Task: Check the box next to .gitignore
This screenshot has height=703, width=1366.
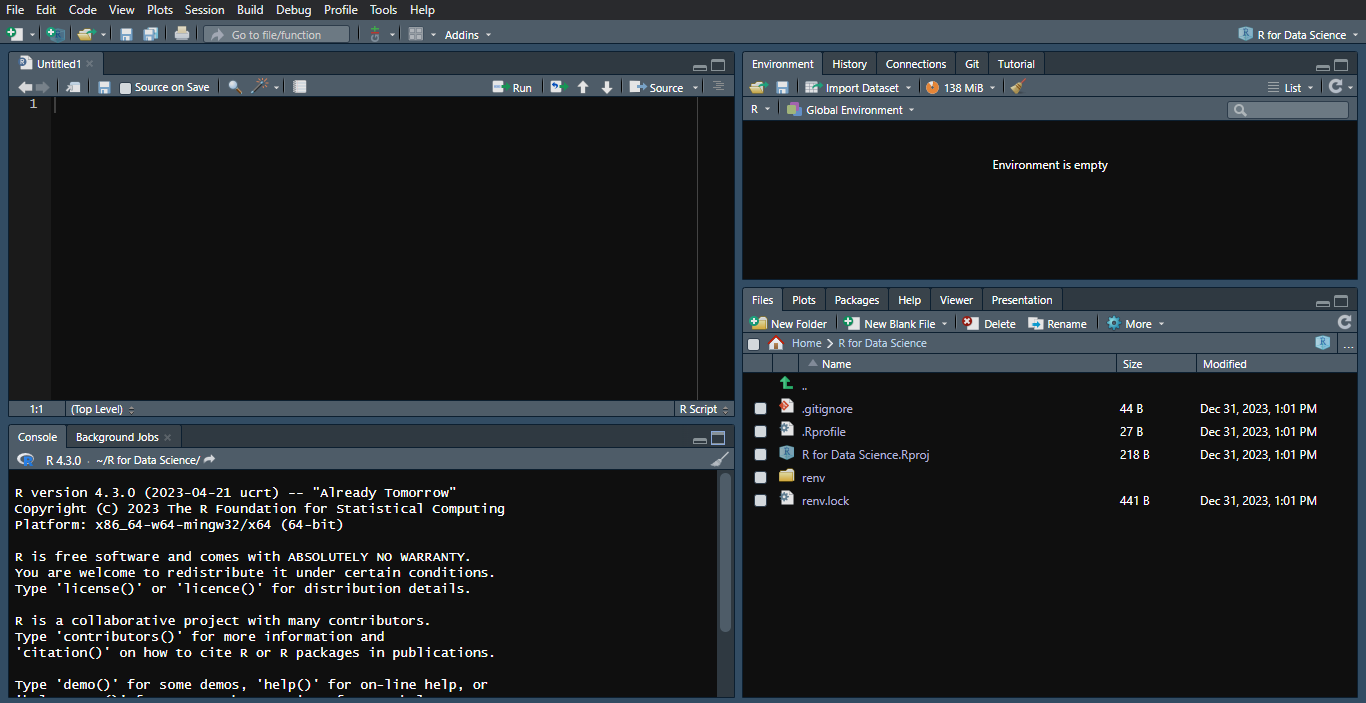Action: (761, 409)
